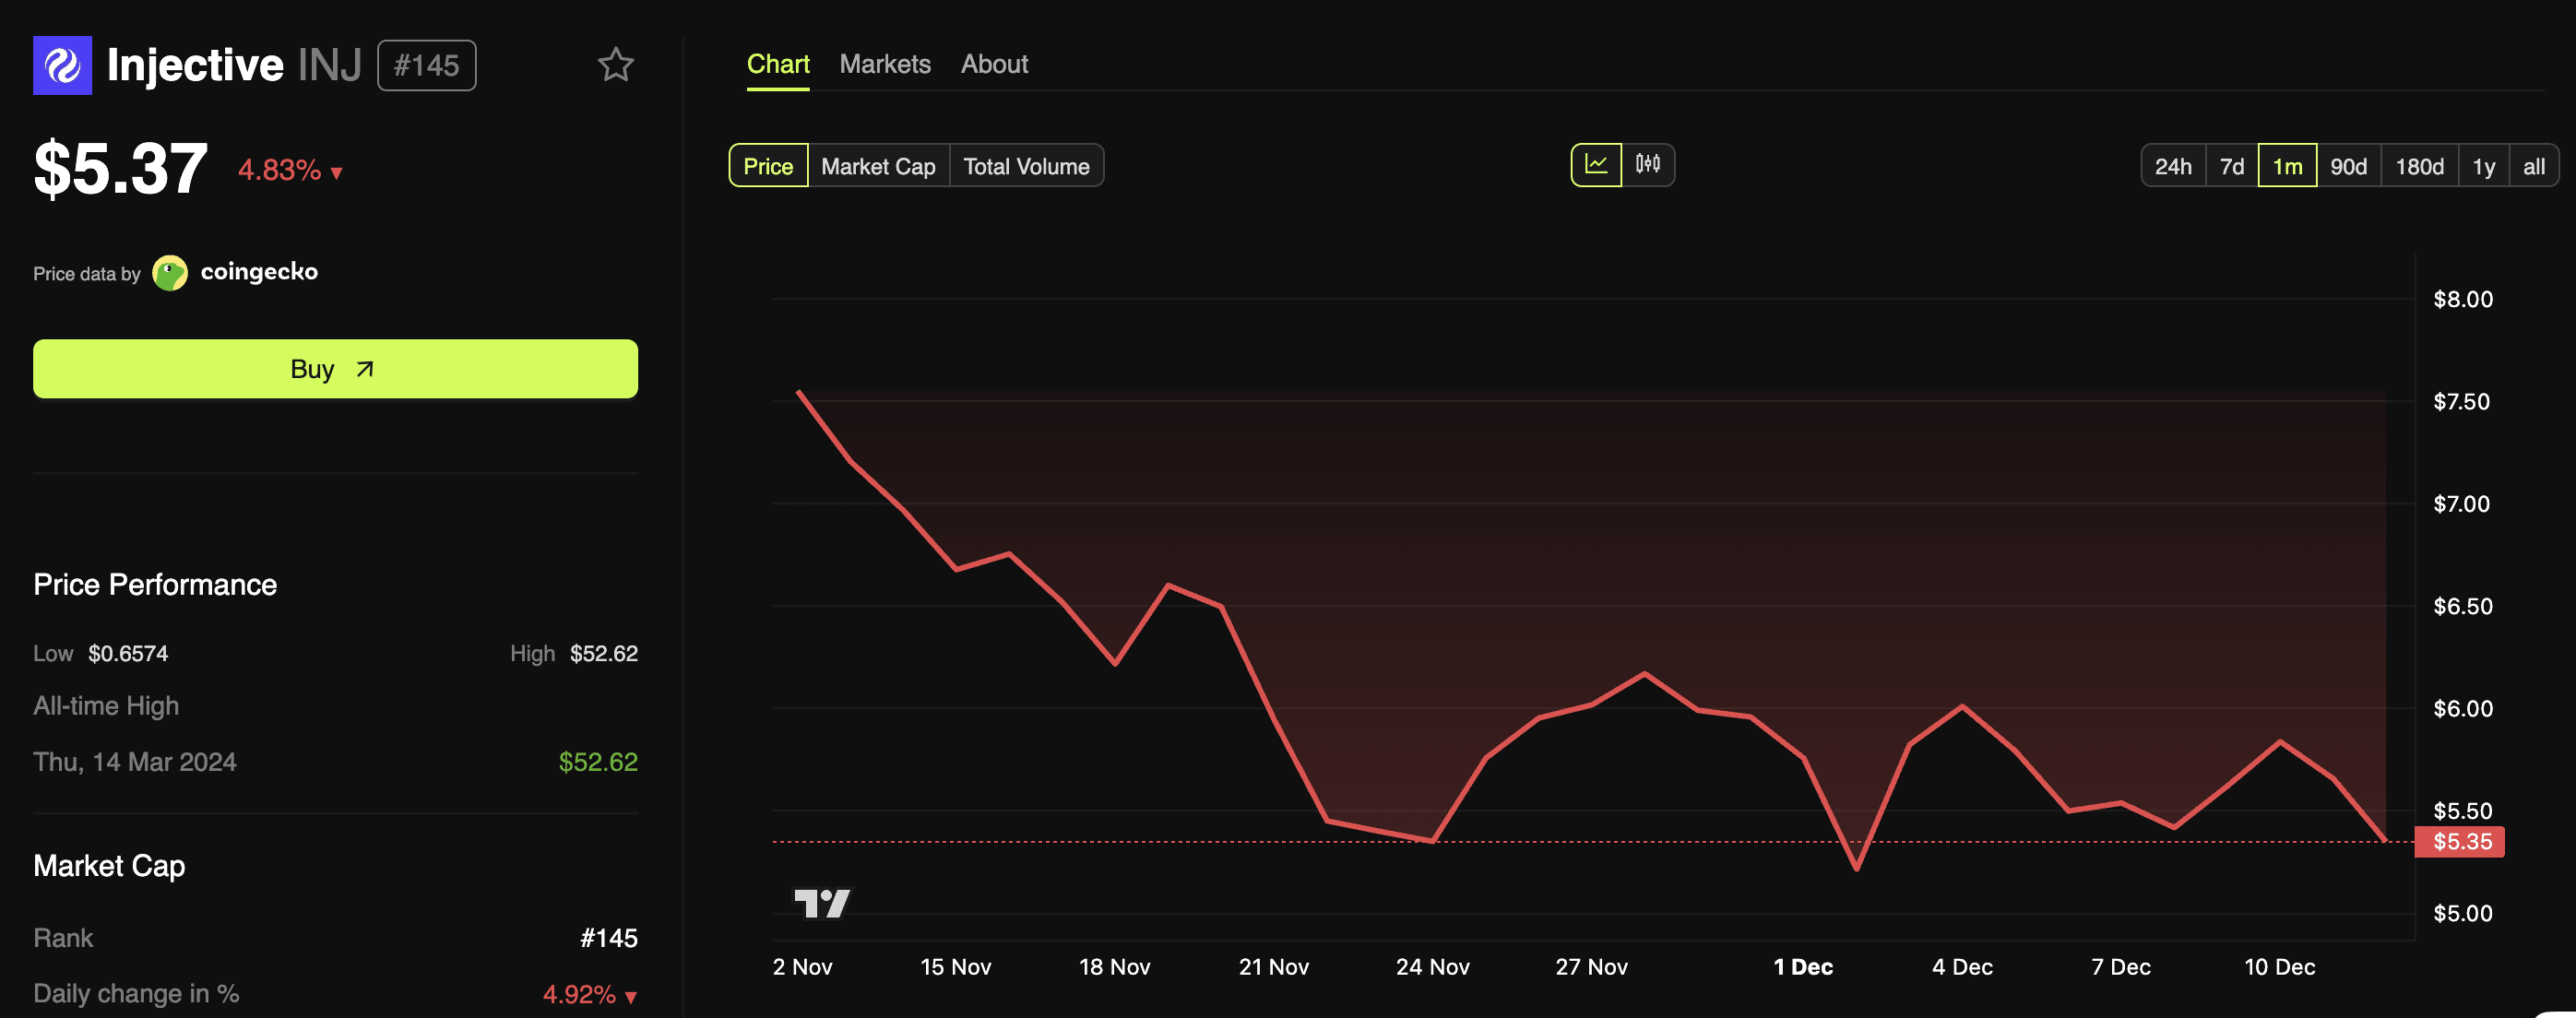This screenshot has width=2576, height=1018.
Task: Set chart range to all
Action: click(x=2533, y=166)
